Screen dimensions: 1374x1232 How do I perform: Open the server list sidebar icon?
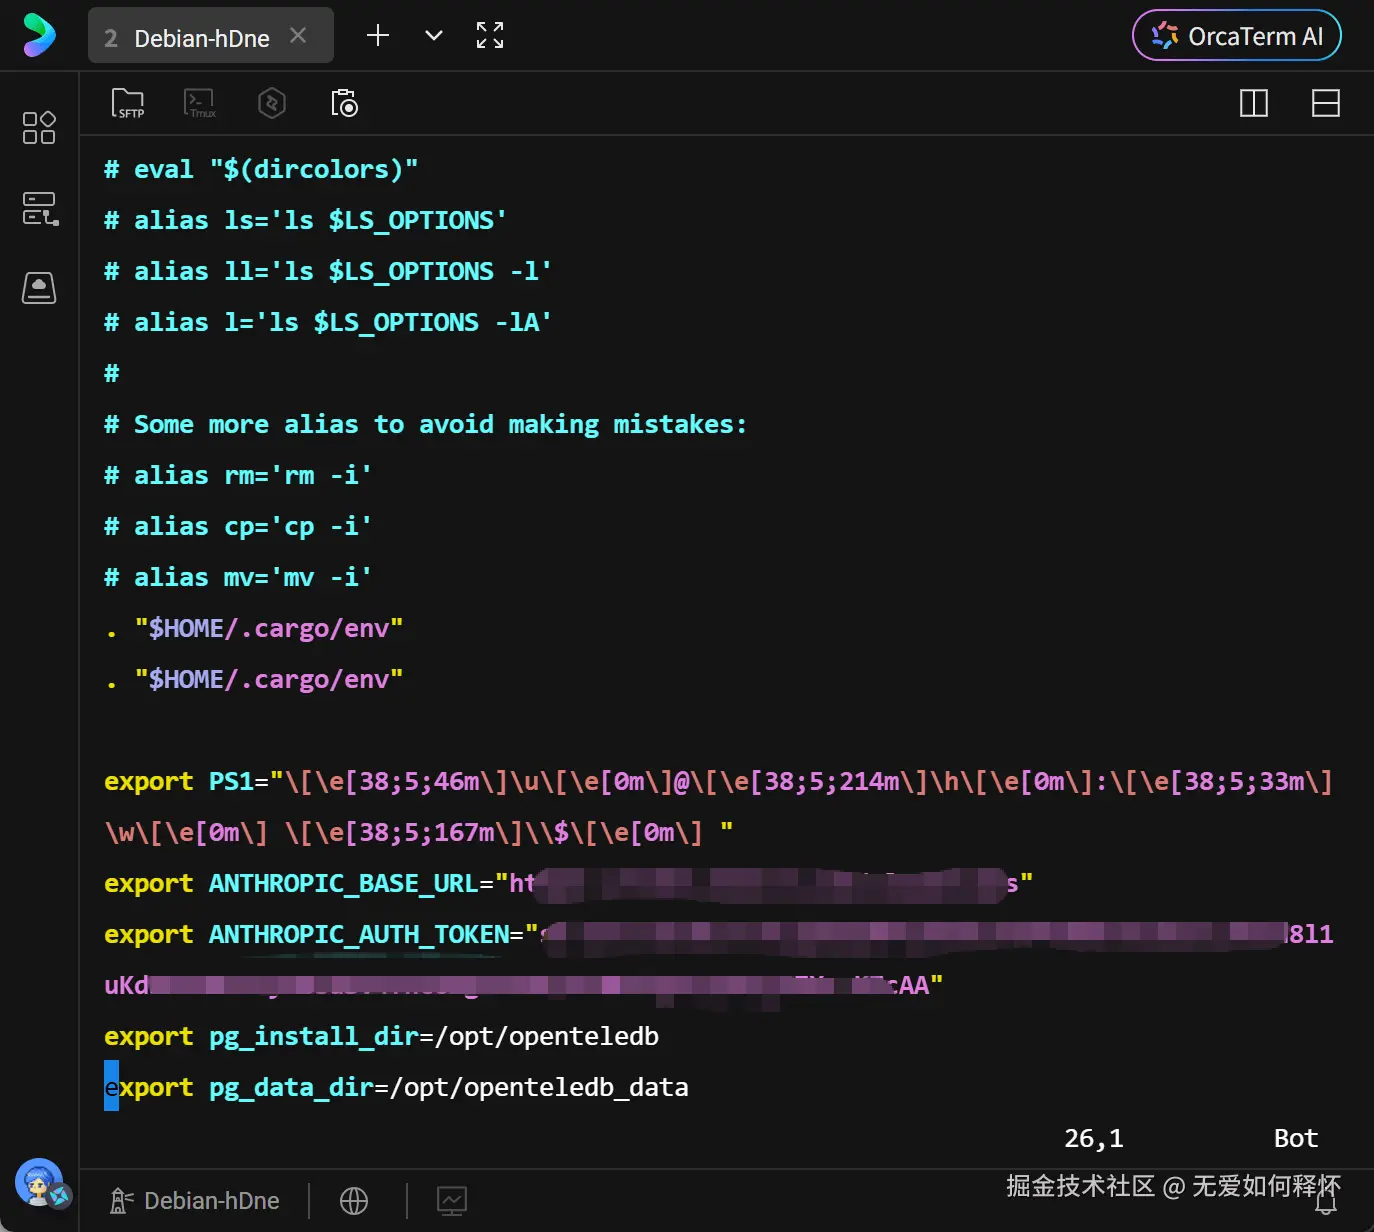click(x=39, y=208)
